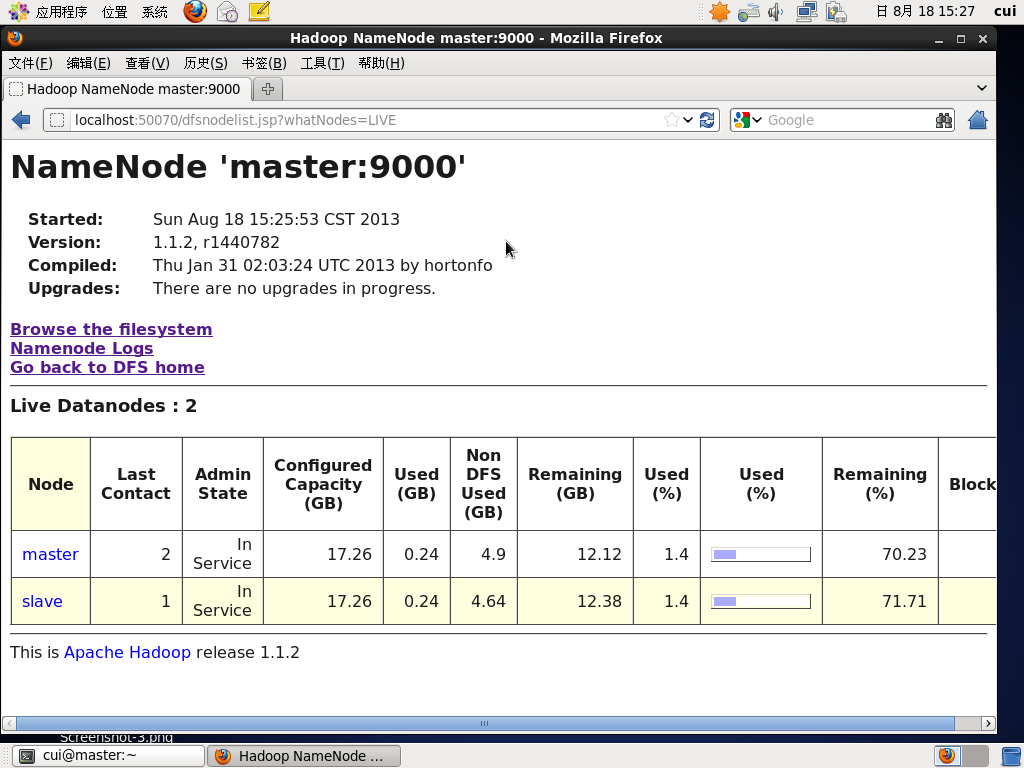Open the mail client panel launcher
Screen dimensions: 1024x768
click(227, 11)
